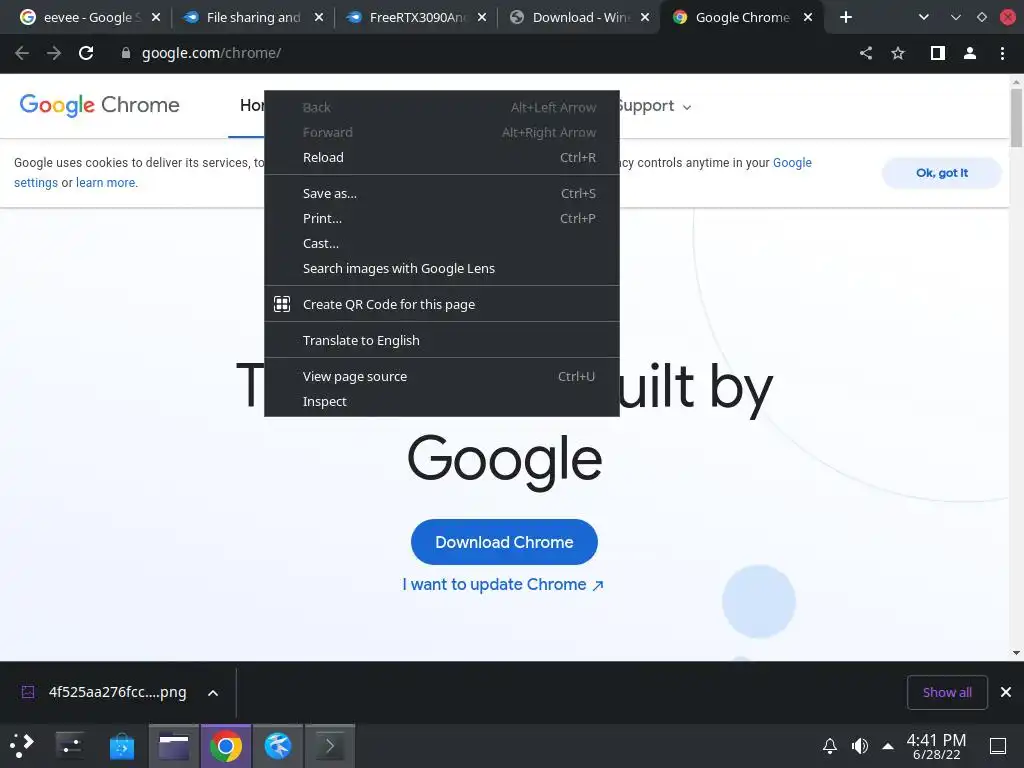Open the blue bird app in taskbar
This screenshot has width=1024, height=768.
[x=278, y=746]
